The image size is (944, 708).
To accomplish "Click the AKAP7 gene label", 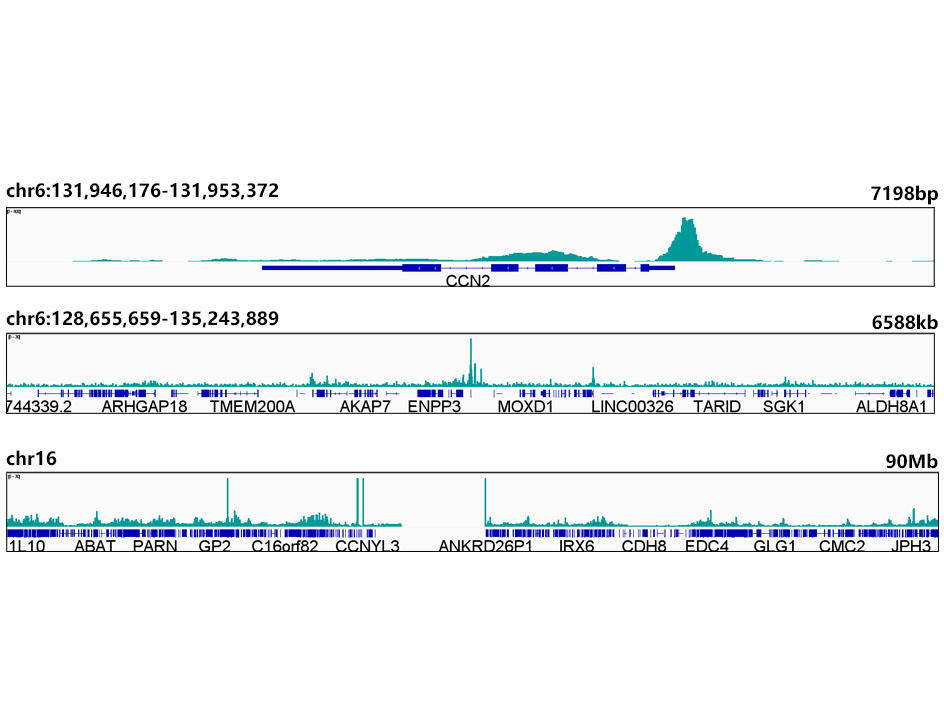I will [365, 407].
